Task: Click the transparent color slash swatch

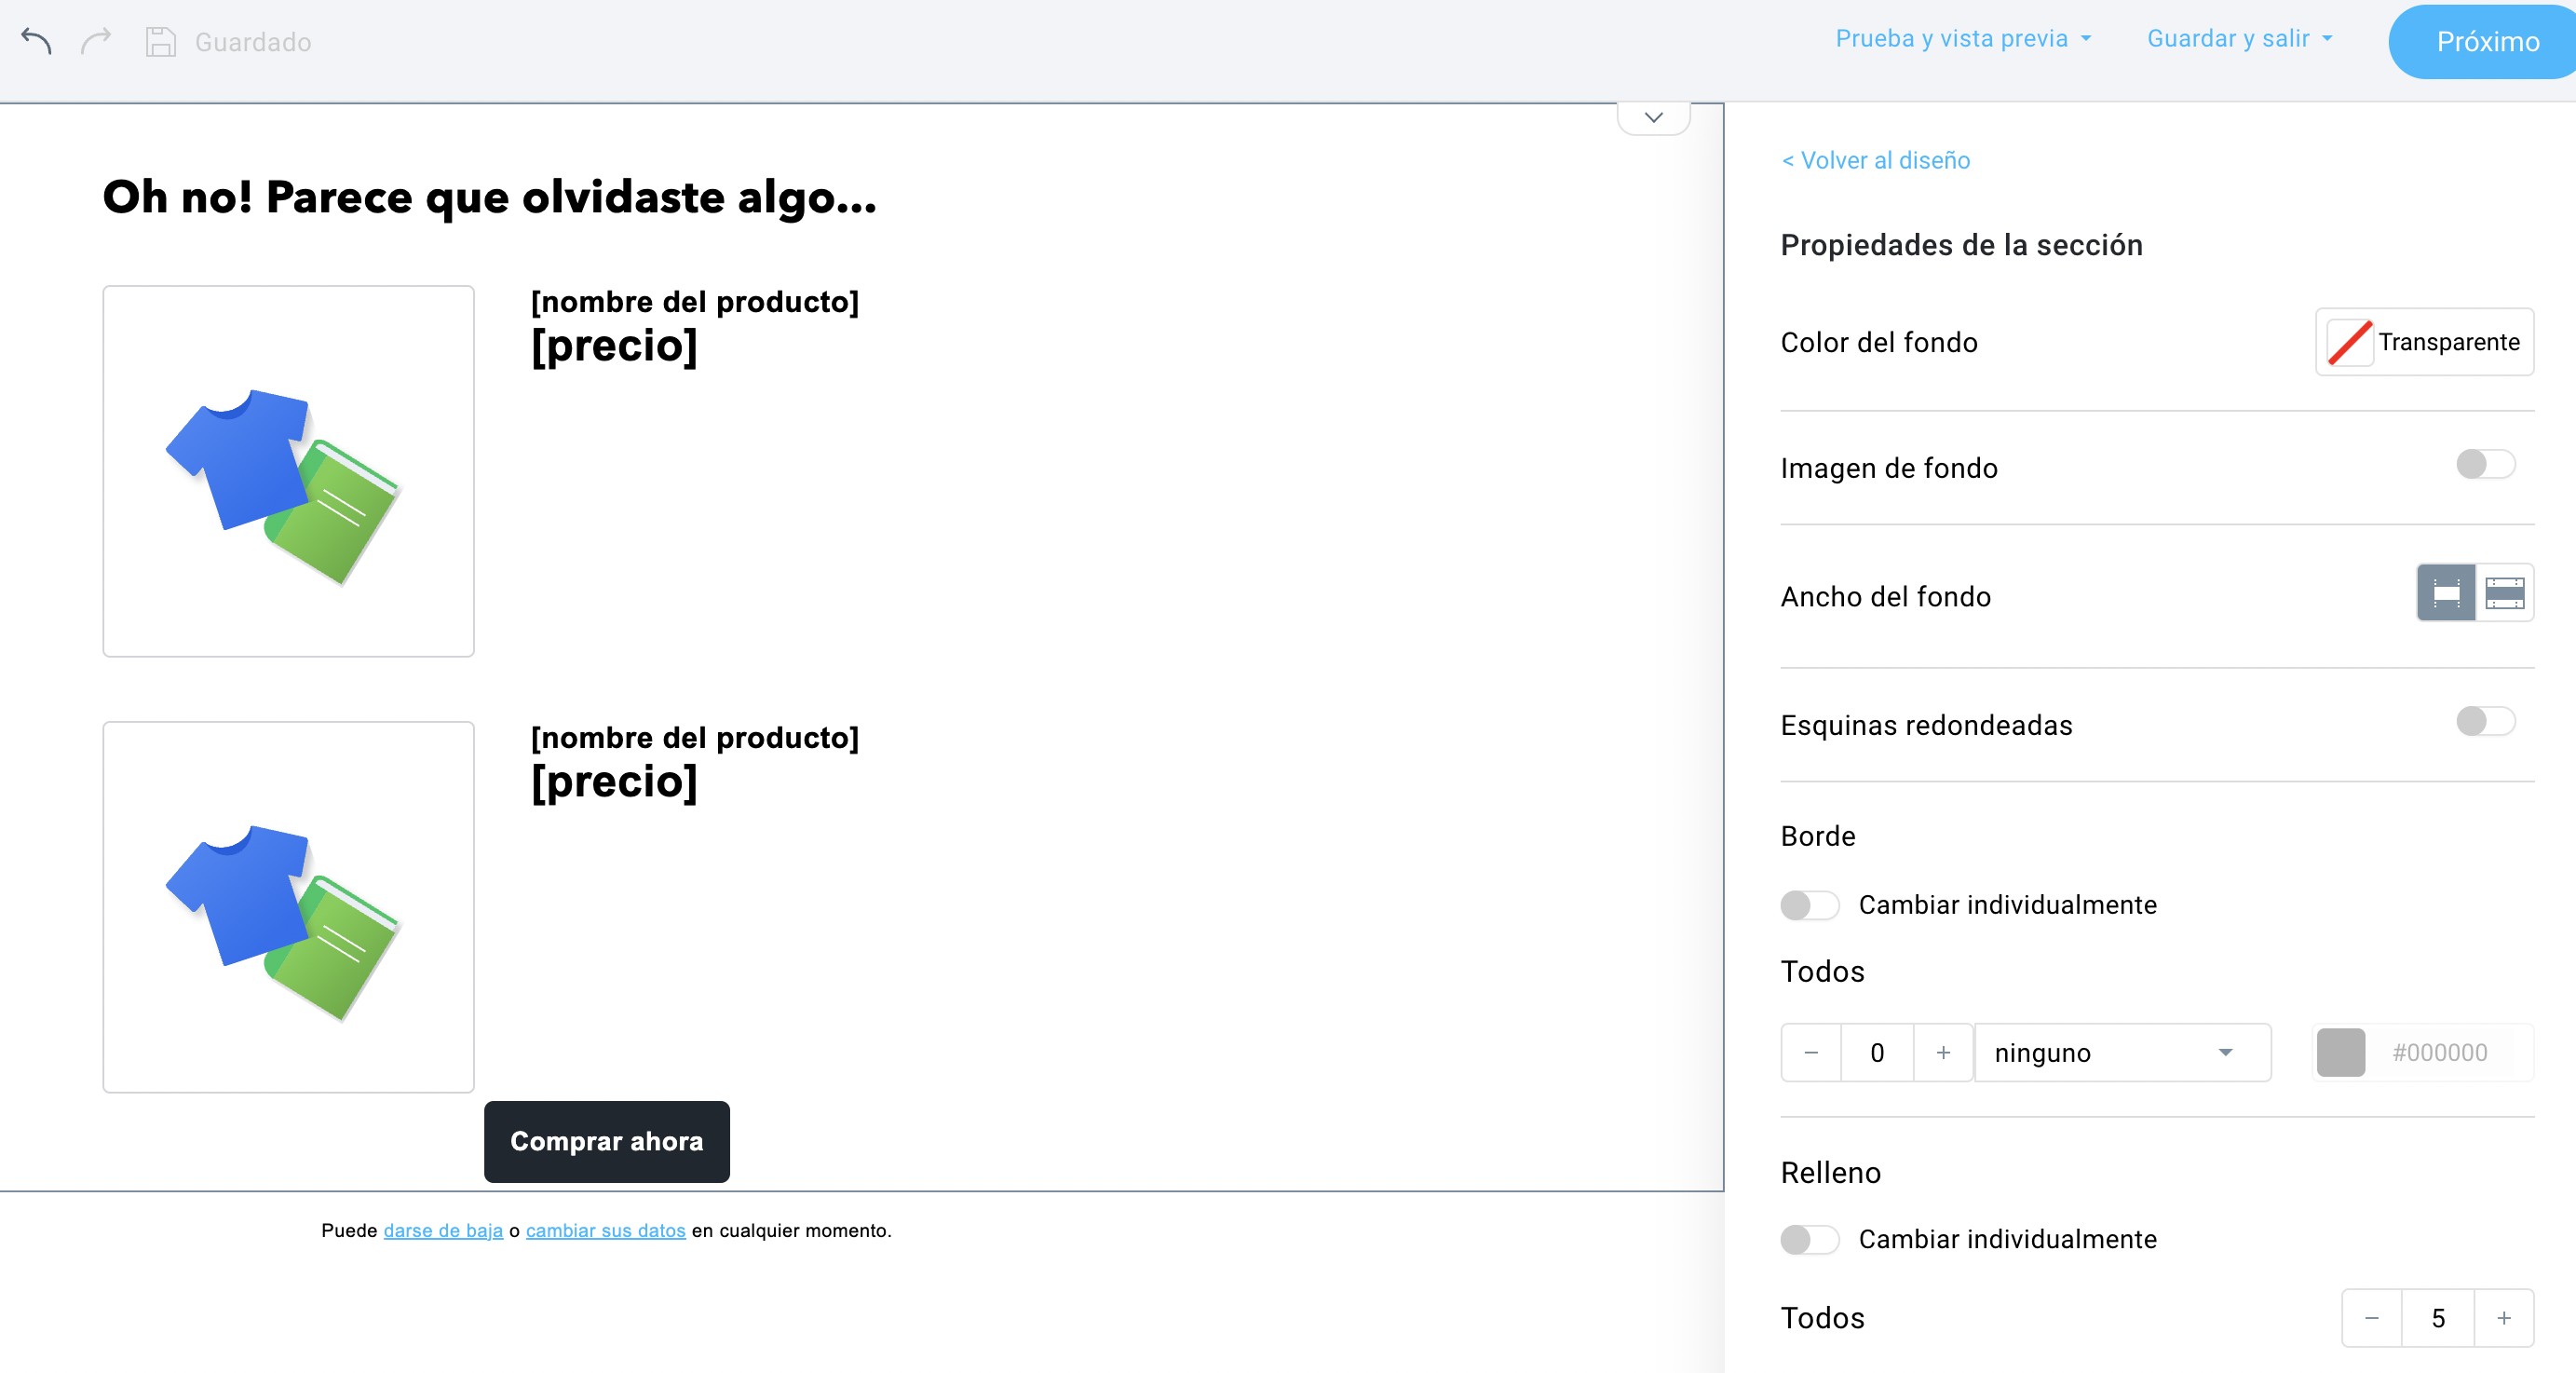Action: (x=2349, y=342)
